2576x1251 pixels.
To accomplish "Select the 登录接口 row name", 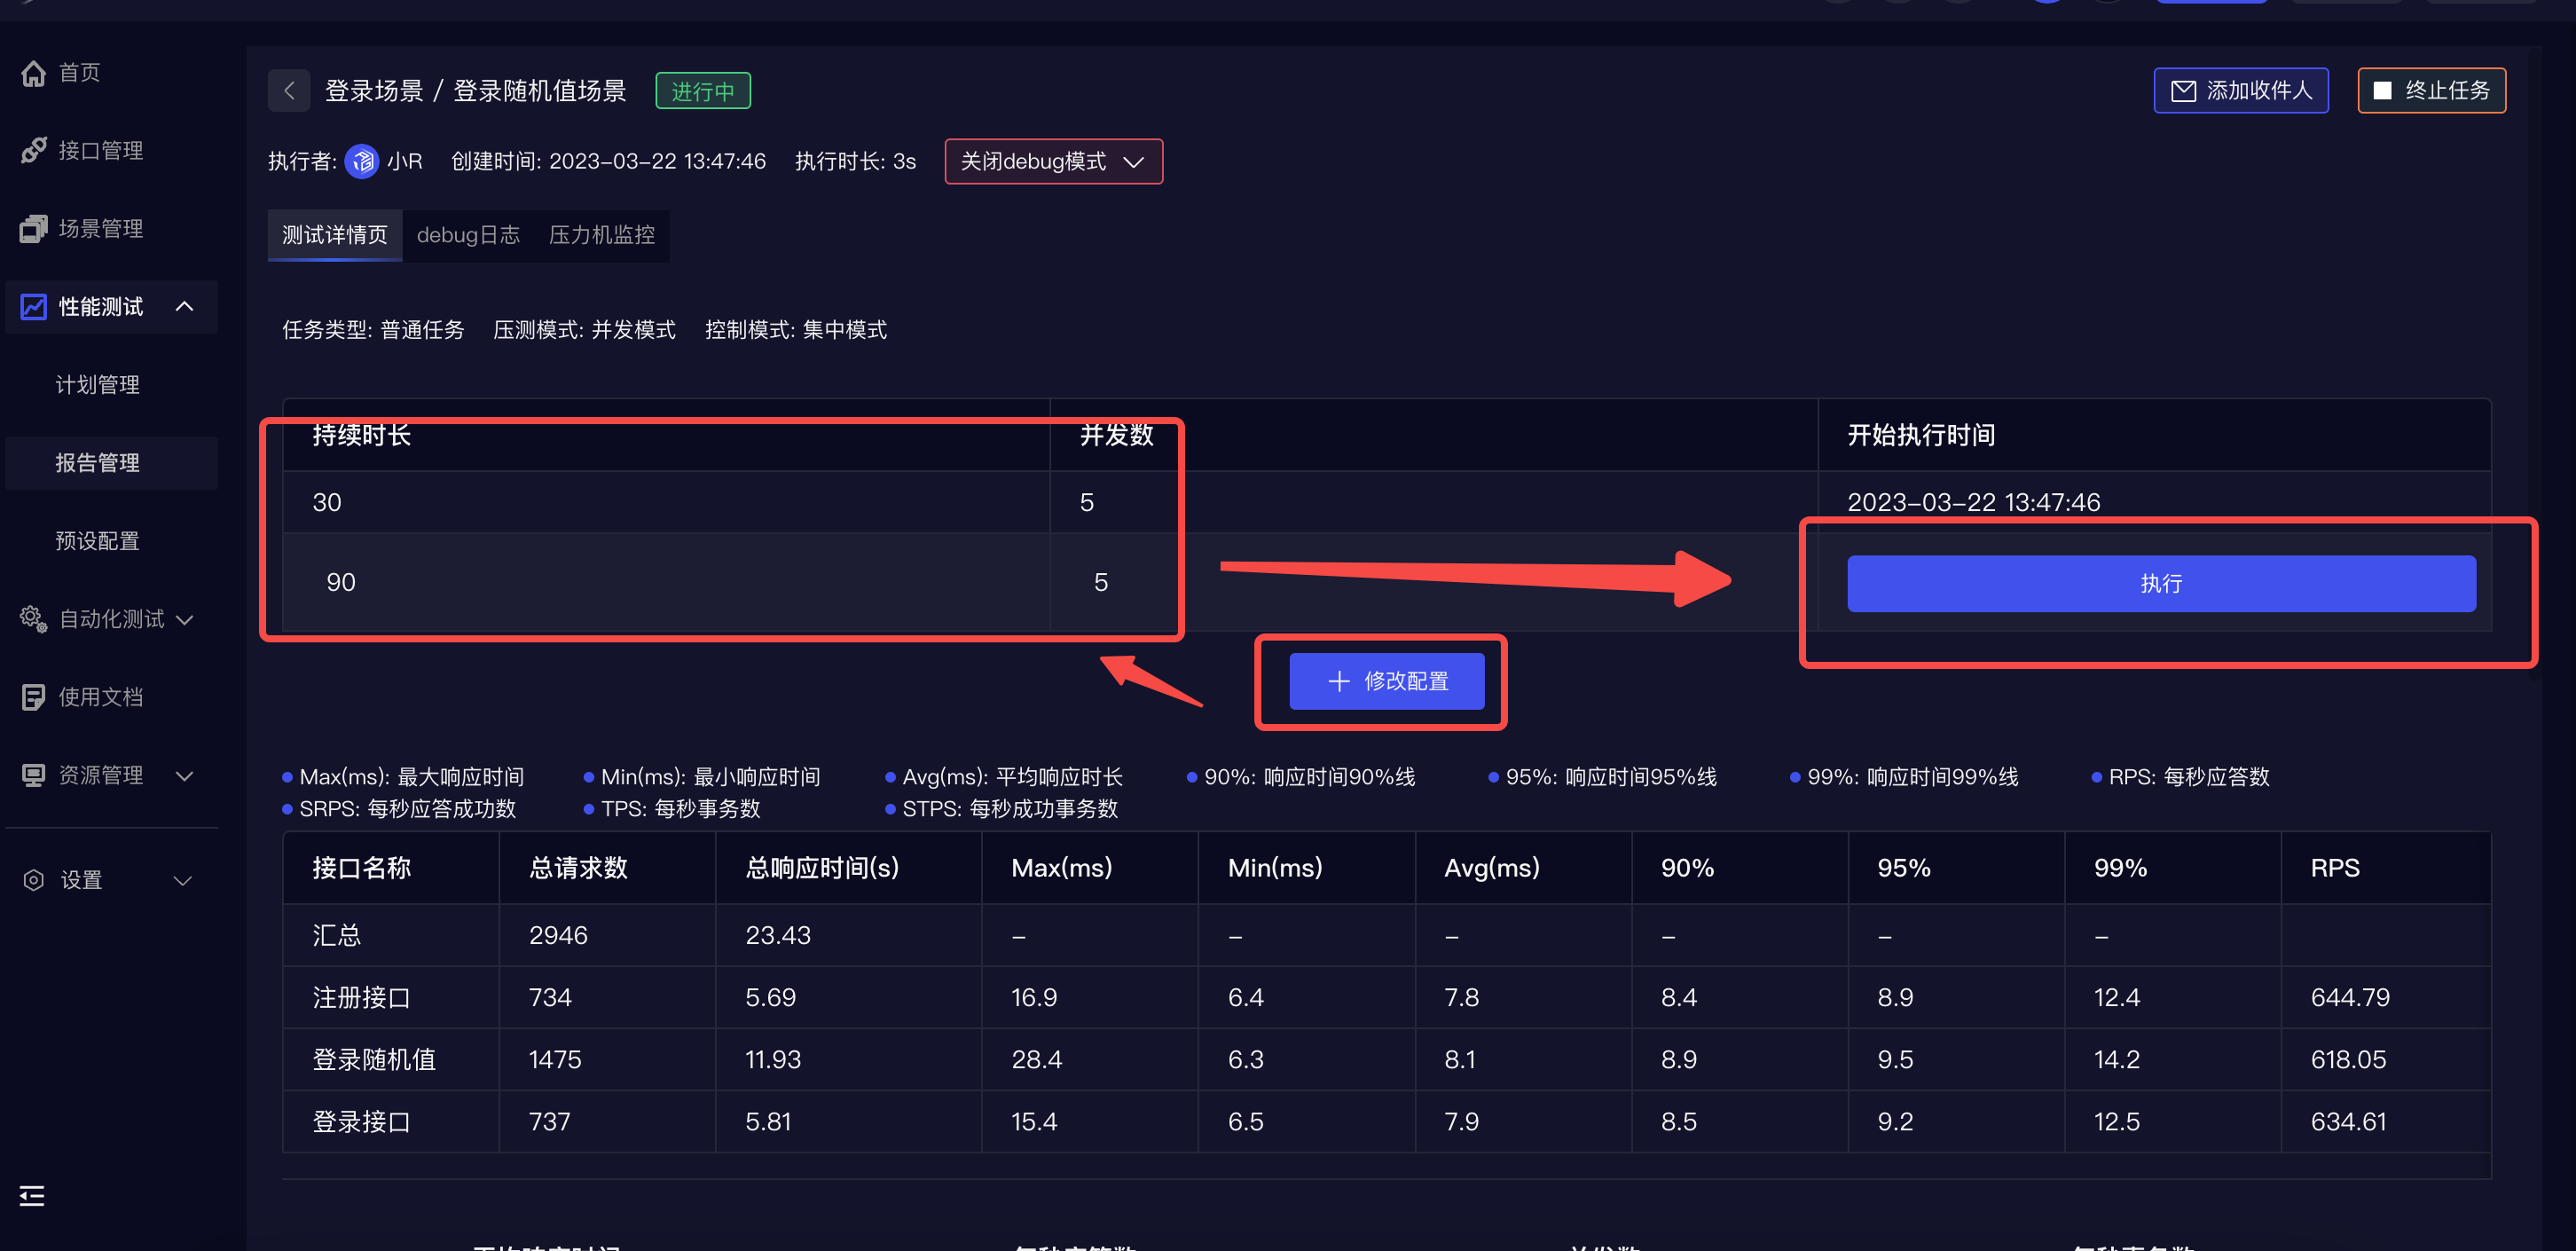I will coord(361,1121).
